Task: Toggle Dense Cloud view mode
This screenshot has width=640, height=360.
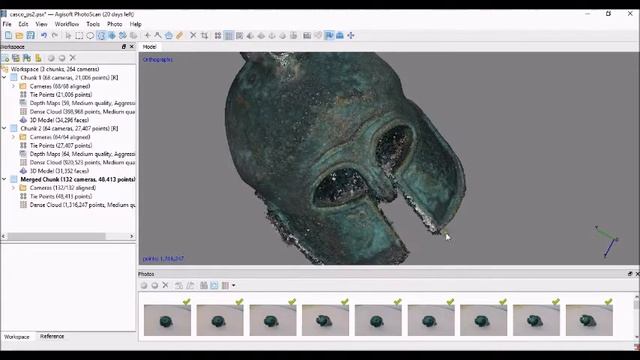Action: pyautogui.click(x=229, y=36)
